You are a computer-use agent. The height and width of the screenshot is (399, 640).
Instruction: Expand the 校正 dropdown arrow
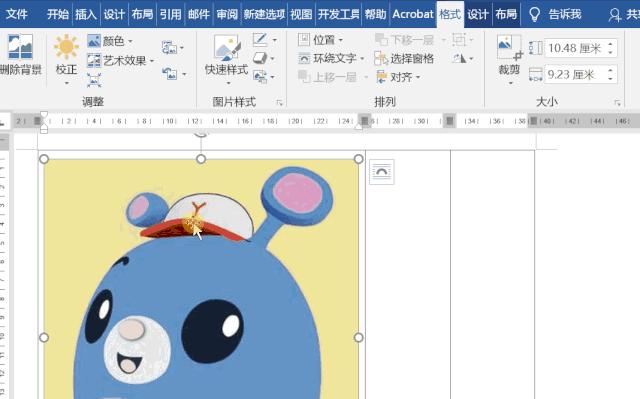pyautogui.click(x=66, y=83)
